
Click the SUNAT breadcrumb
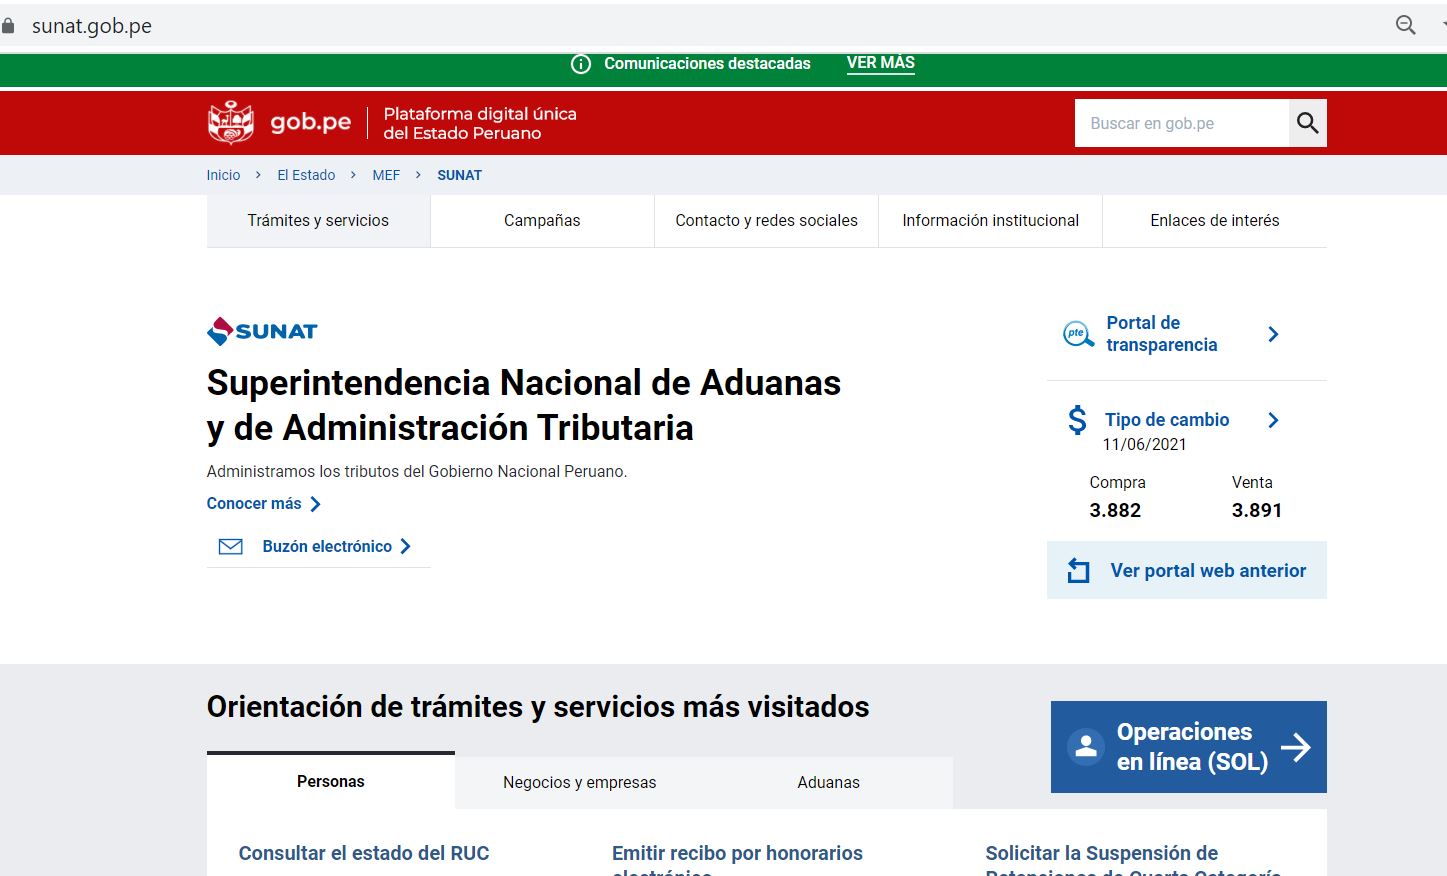[x=459, y=175]
